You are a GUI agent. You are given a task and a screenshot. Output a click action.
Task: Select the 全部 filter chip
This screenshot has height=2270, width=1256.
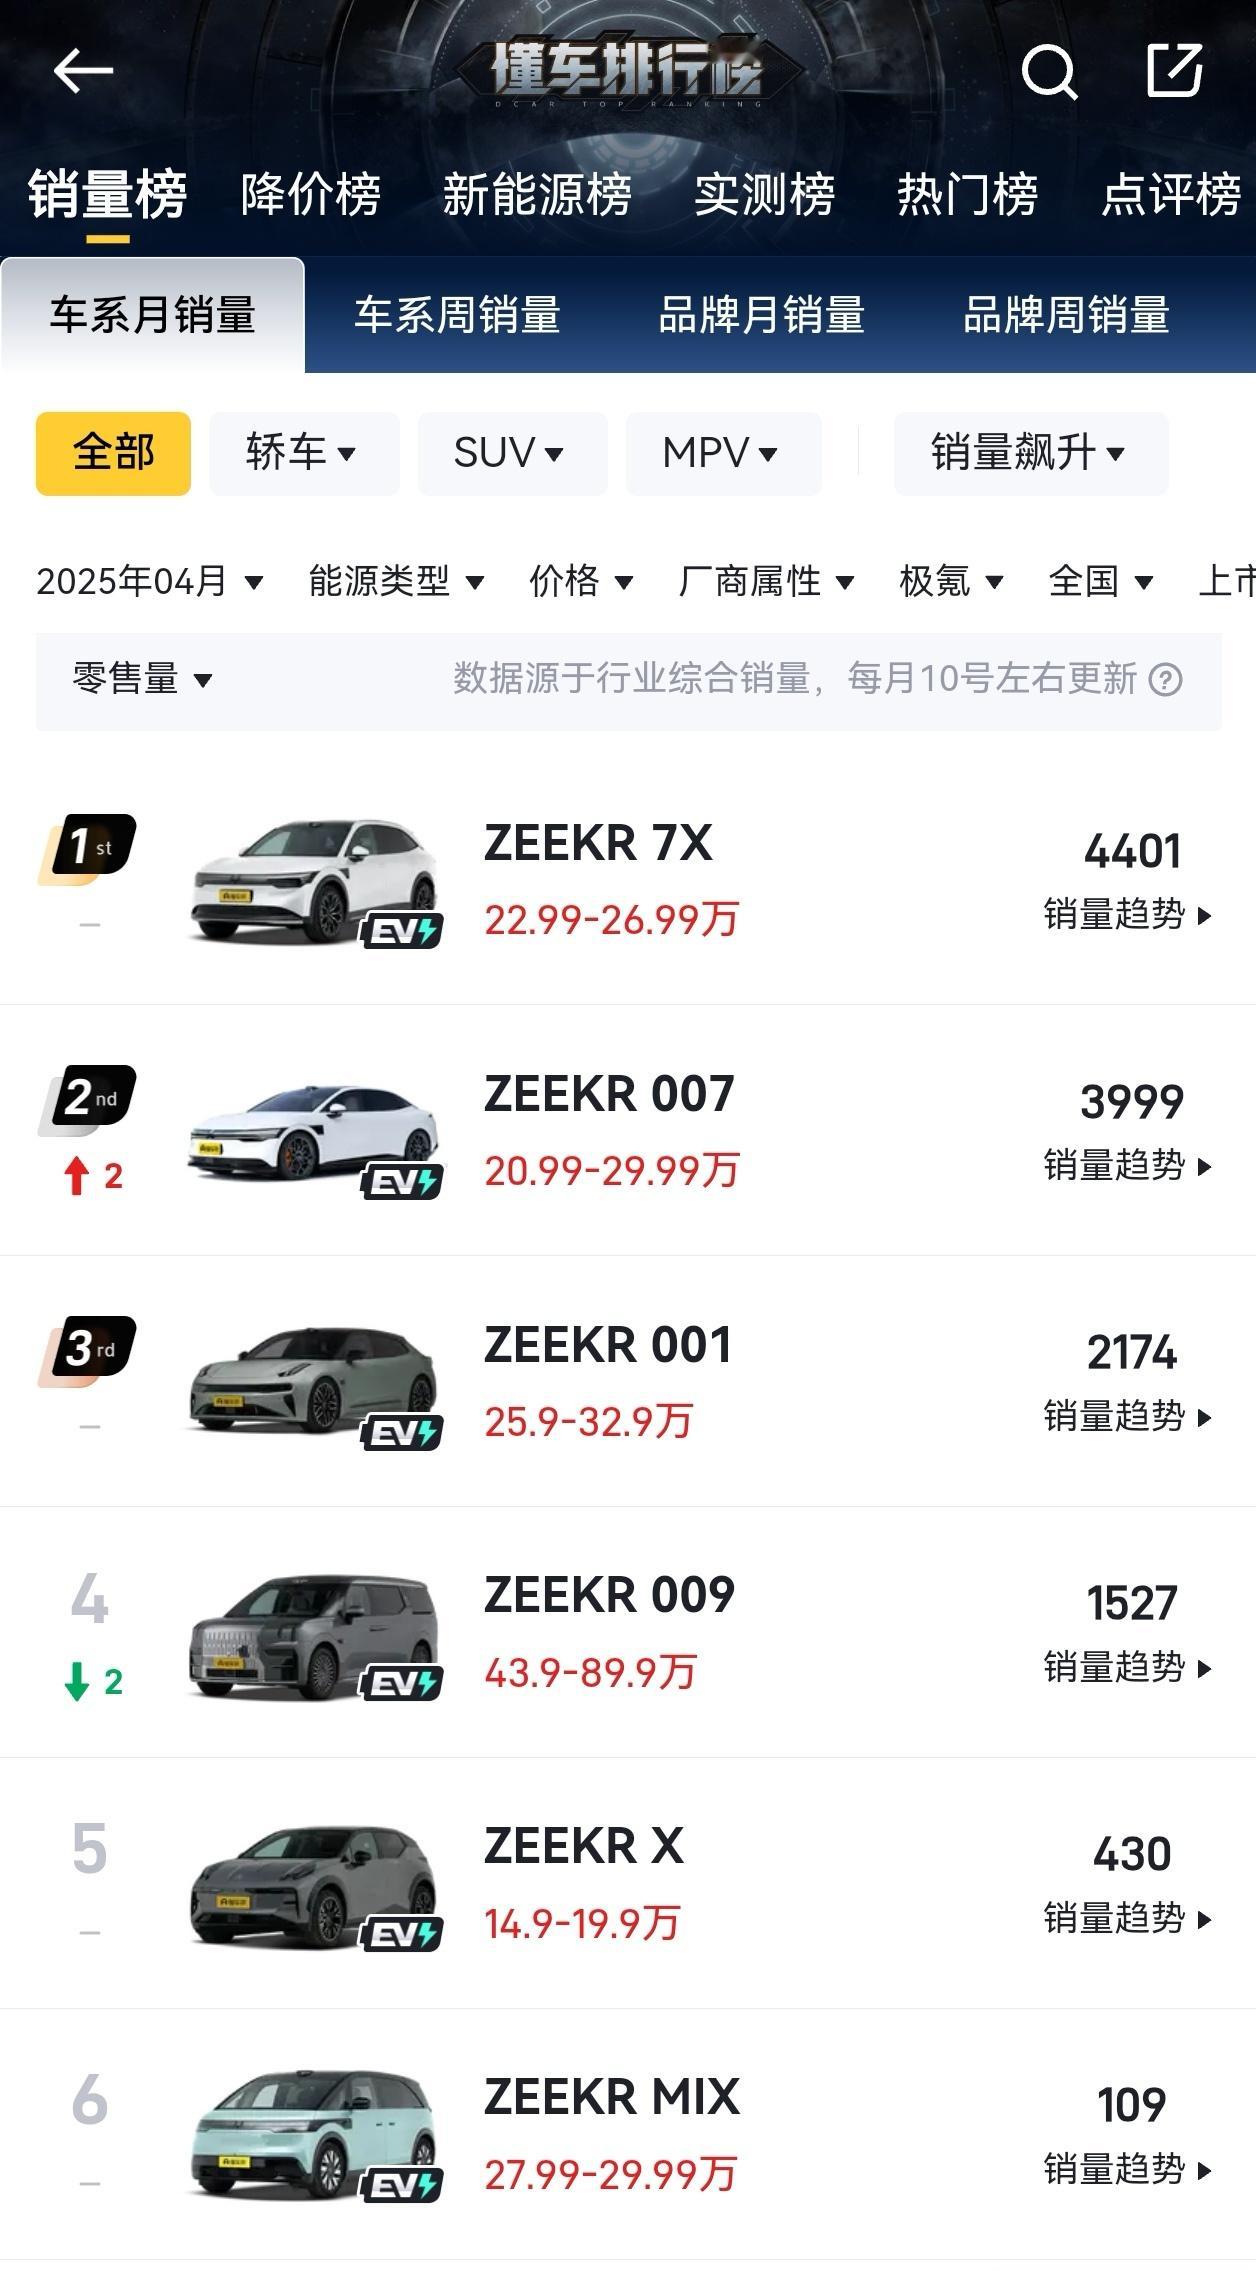tap(113, 453)
